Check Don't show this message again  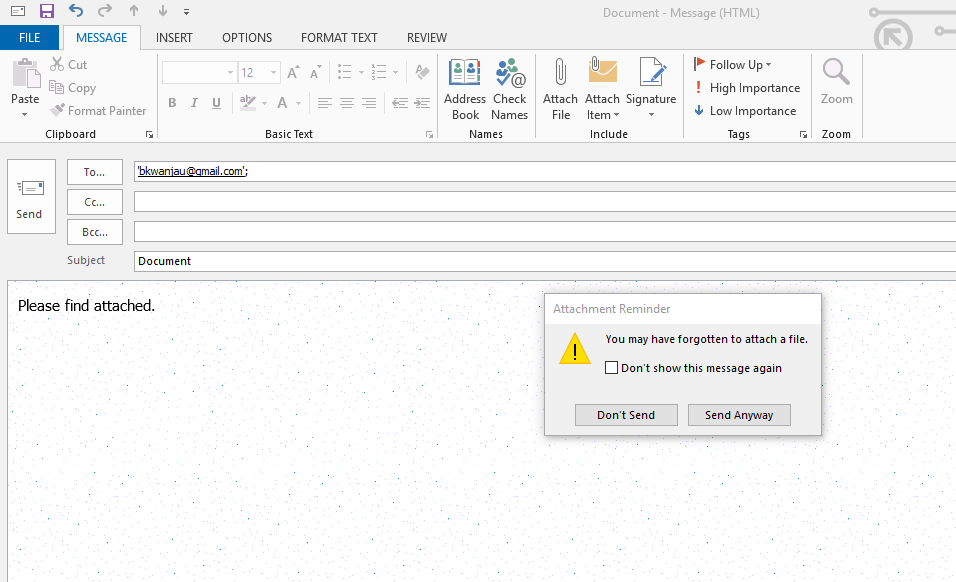click(x=612, y=367)
